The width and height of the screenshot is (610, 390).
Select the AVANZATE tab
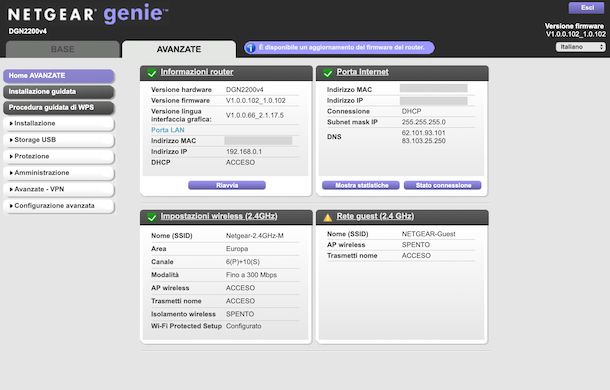pyautogui.click(x=179, y=49)
